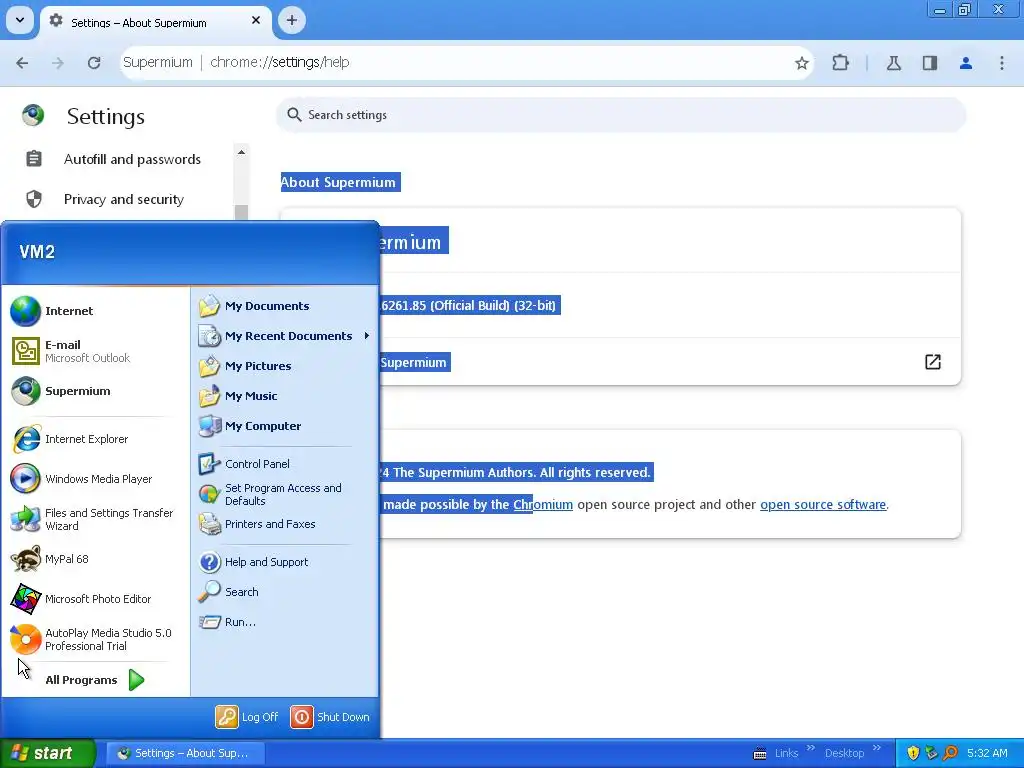Open the tab search dropdown
Viewport: 1024px width, 768px height.
point(20,20)
